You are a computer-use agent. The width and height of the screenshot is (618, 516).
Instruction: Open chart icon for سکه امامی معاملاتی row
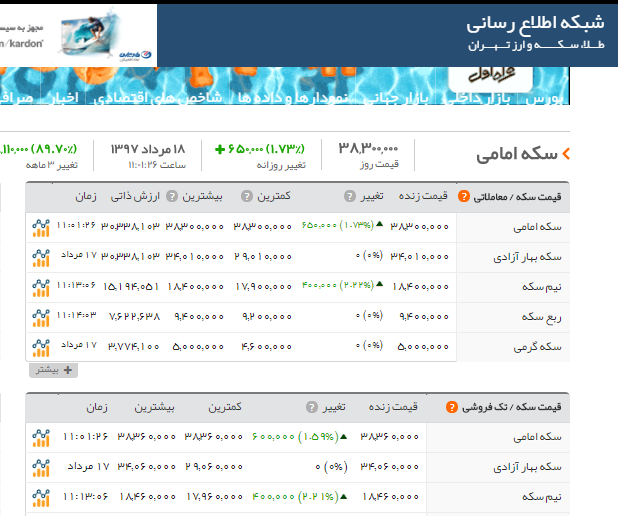(x=41, y=228)
